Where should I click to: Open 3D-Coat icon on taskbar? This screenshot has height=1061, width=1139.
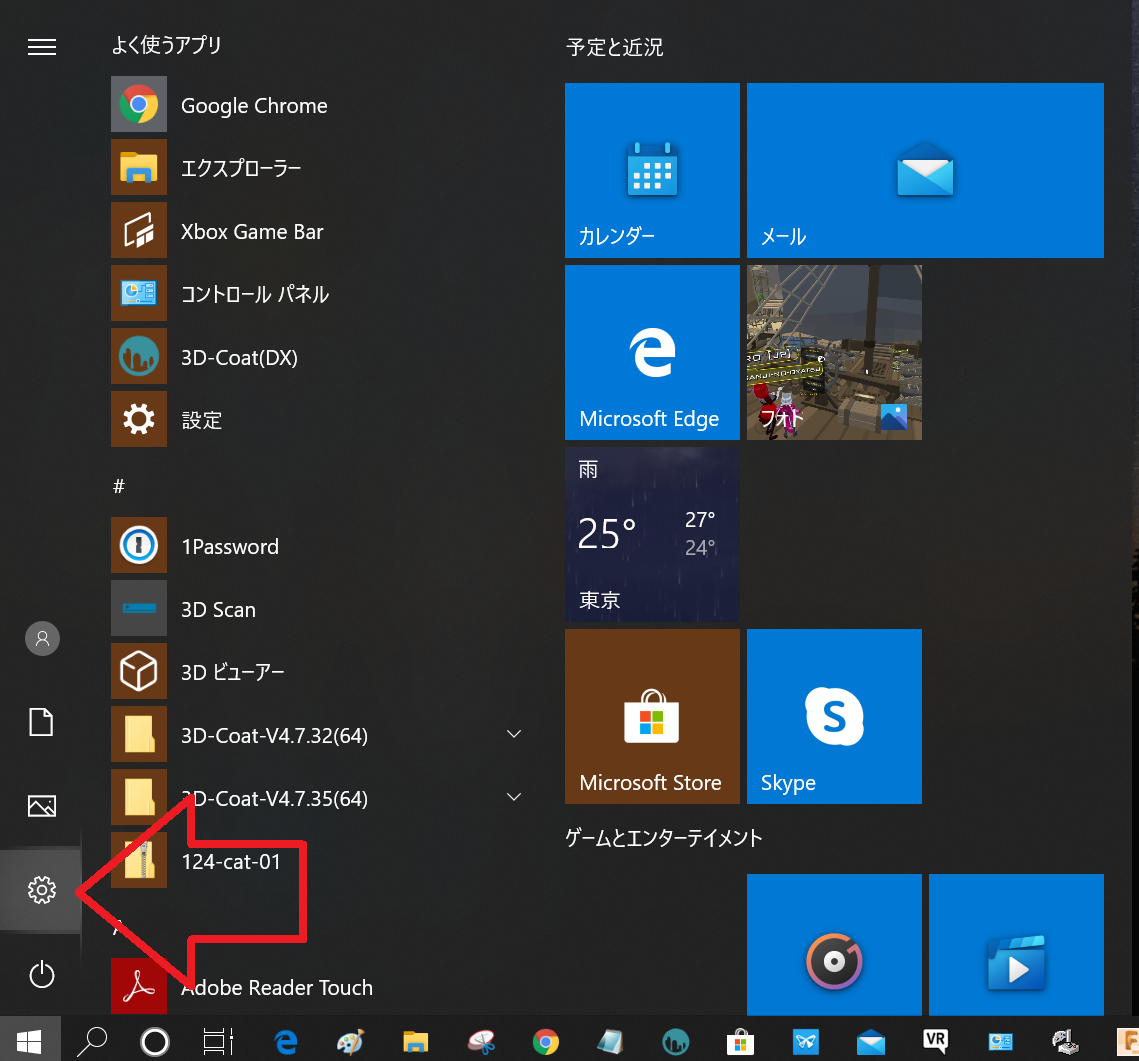pyautogui.click(x=676, y=1043)
